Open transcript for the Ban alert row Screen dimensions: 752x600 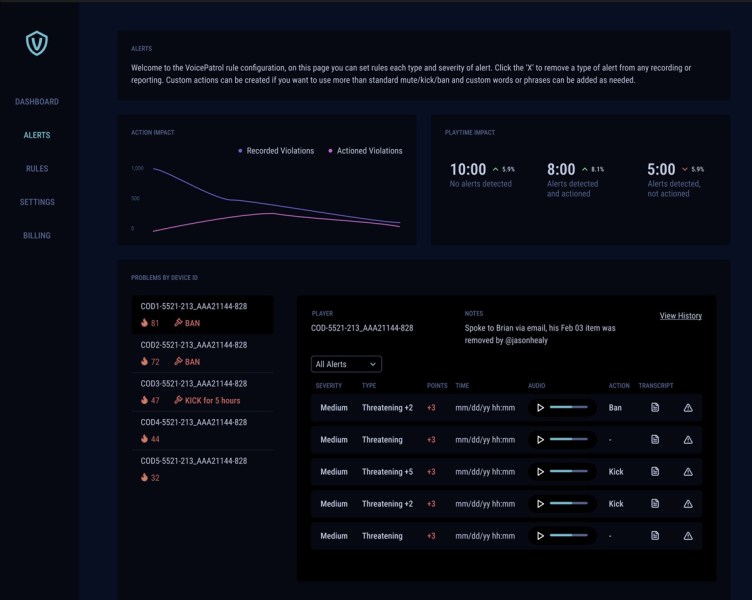click(655, 408)
